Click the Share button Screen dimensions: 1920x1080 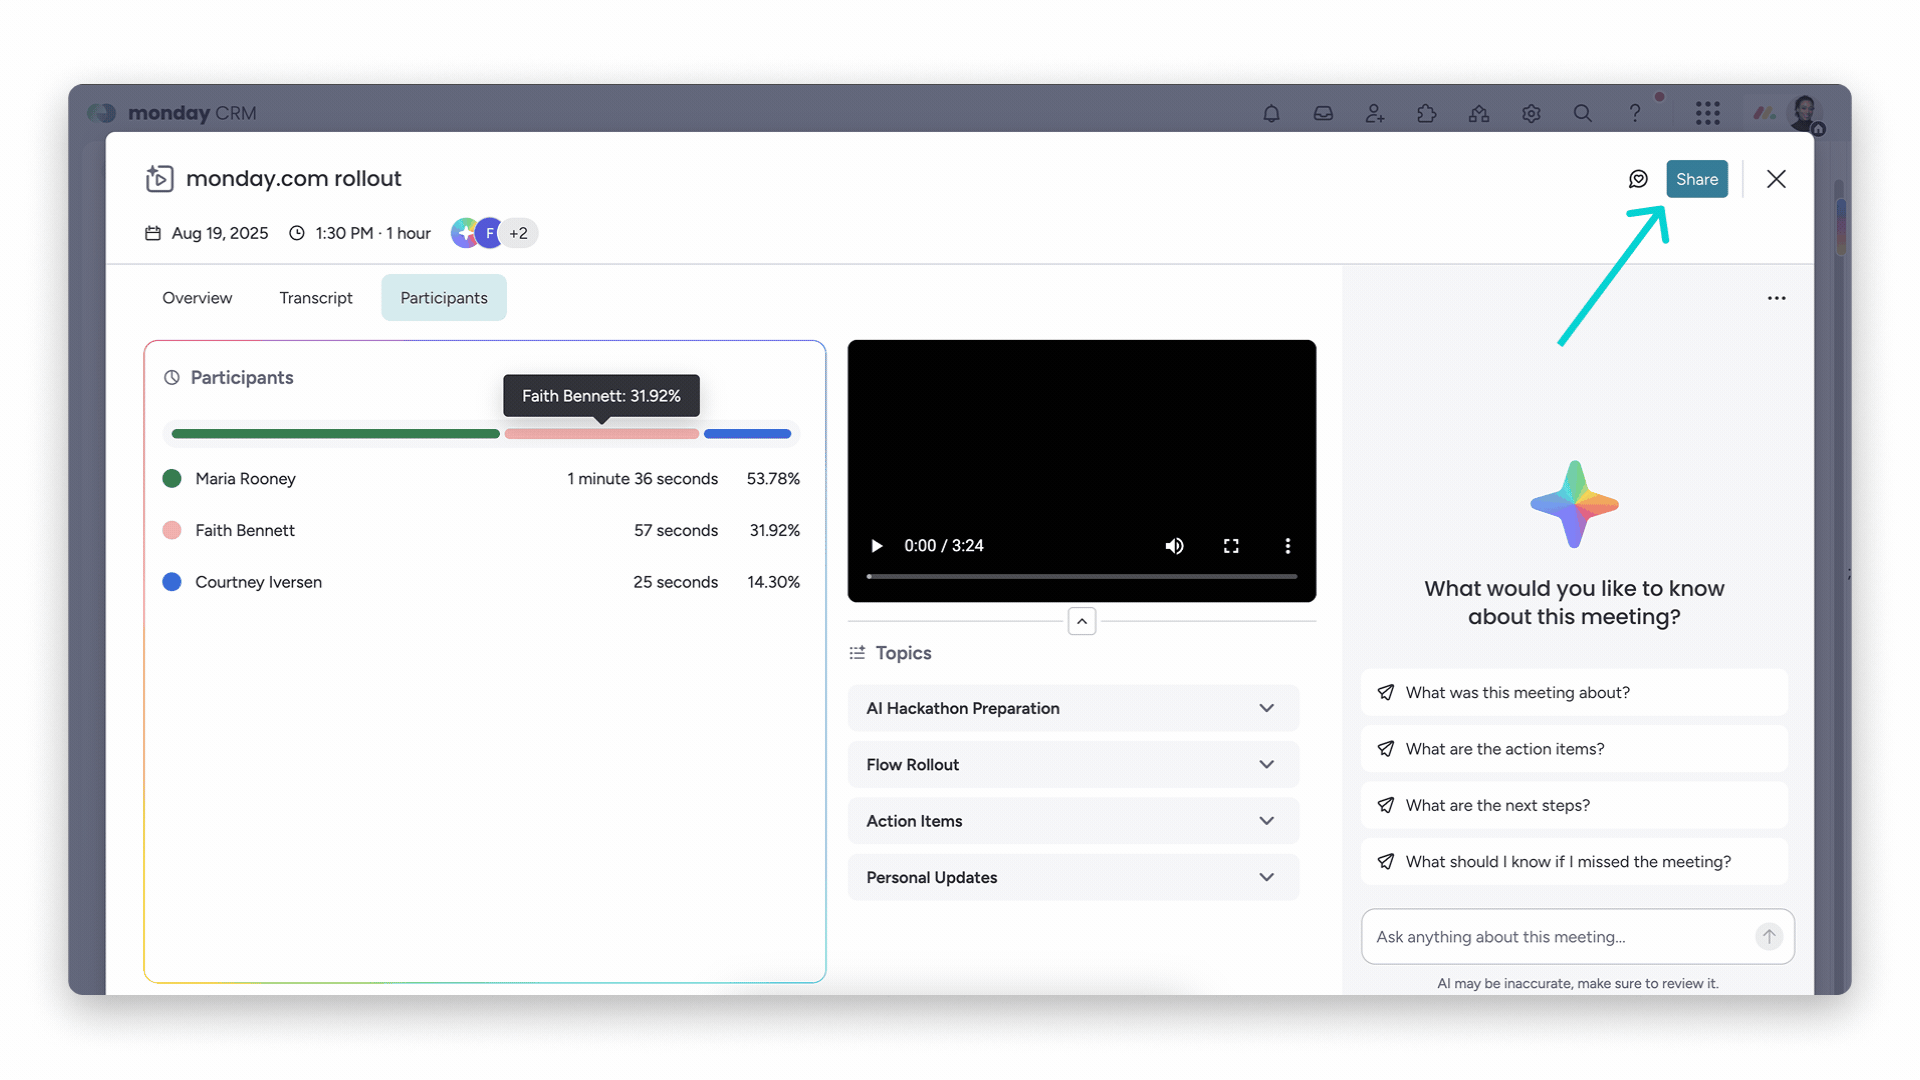[x=1697, y=179]
